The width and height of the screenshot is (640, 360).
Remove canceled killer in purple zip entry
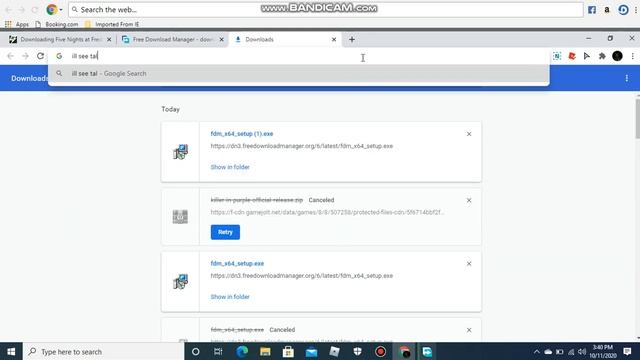coord(469,200)
